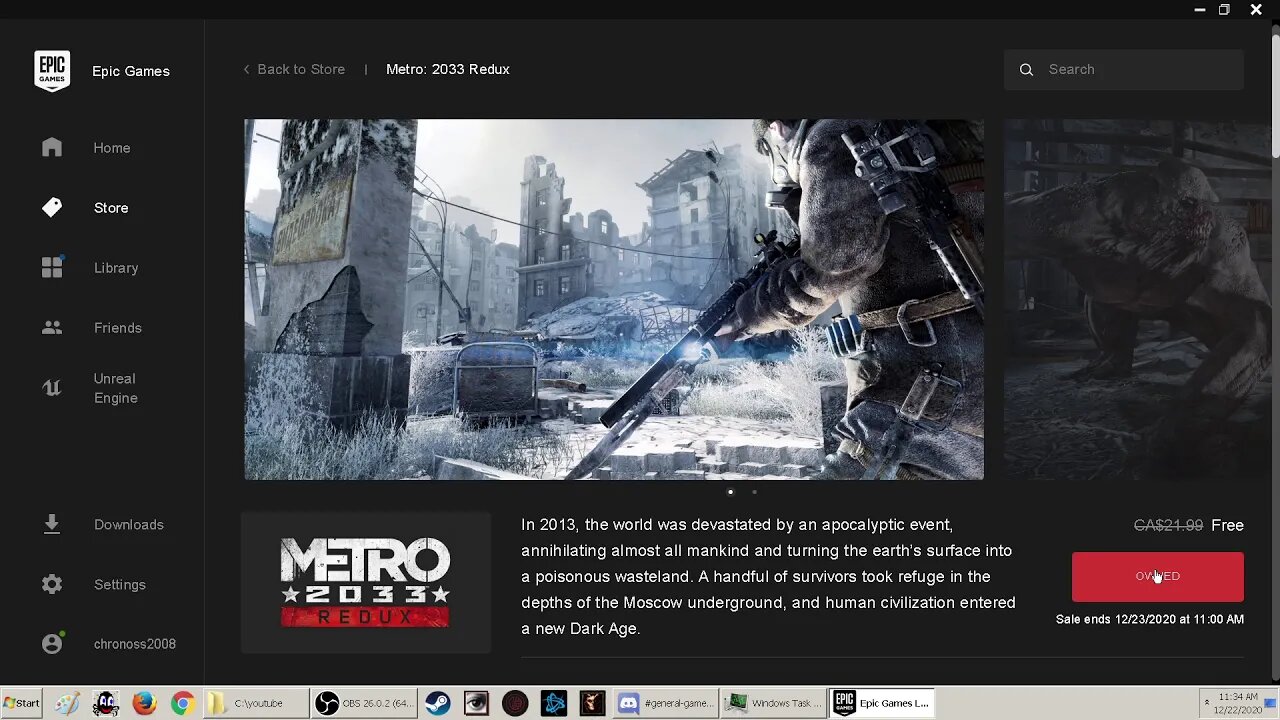The width and height of the screenshot is (1280, 720).
Task: Switch to Discord #general-game taskbar button
Action: pyautogui.click(x=667, y=703)
